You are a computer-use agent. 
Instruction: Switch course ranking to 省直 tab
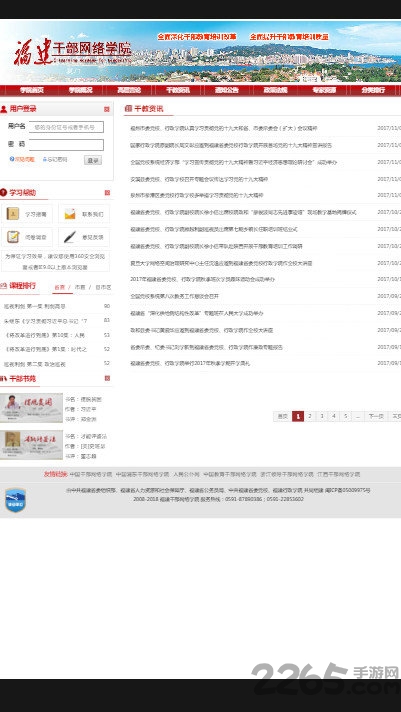pyautogui.click(x=59, y=287)
